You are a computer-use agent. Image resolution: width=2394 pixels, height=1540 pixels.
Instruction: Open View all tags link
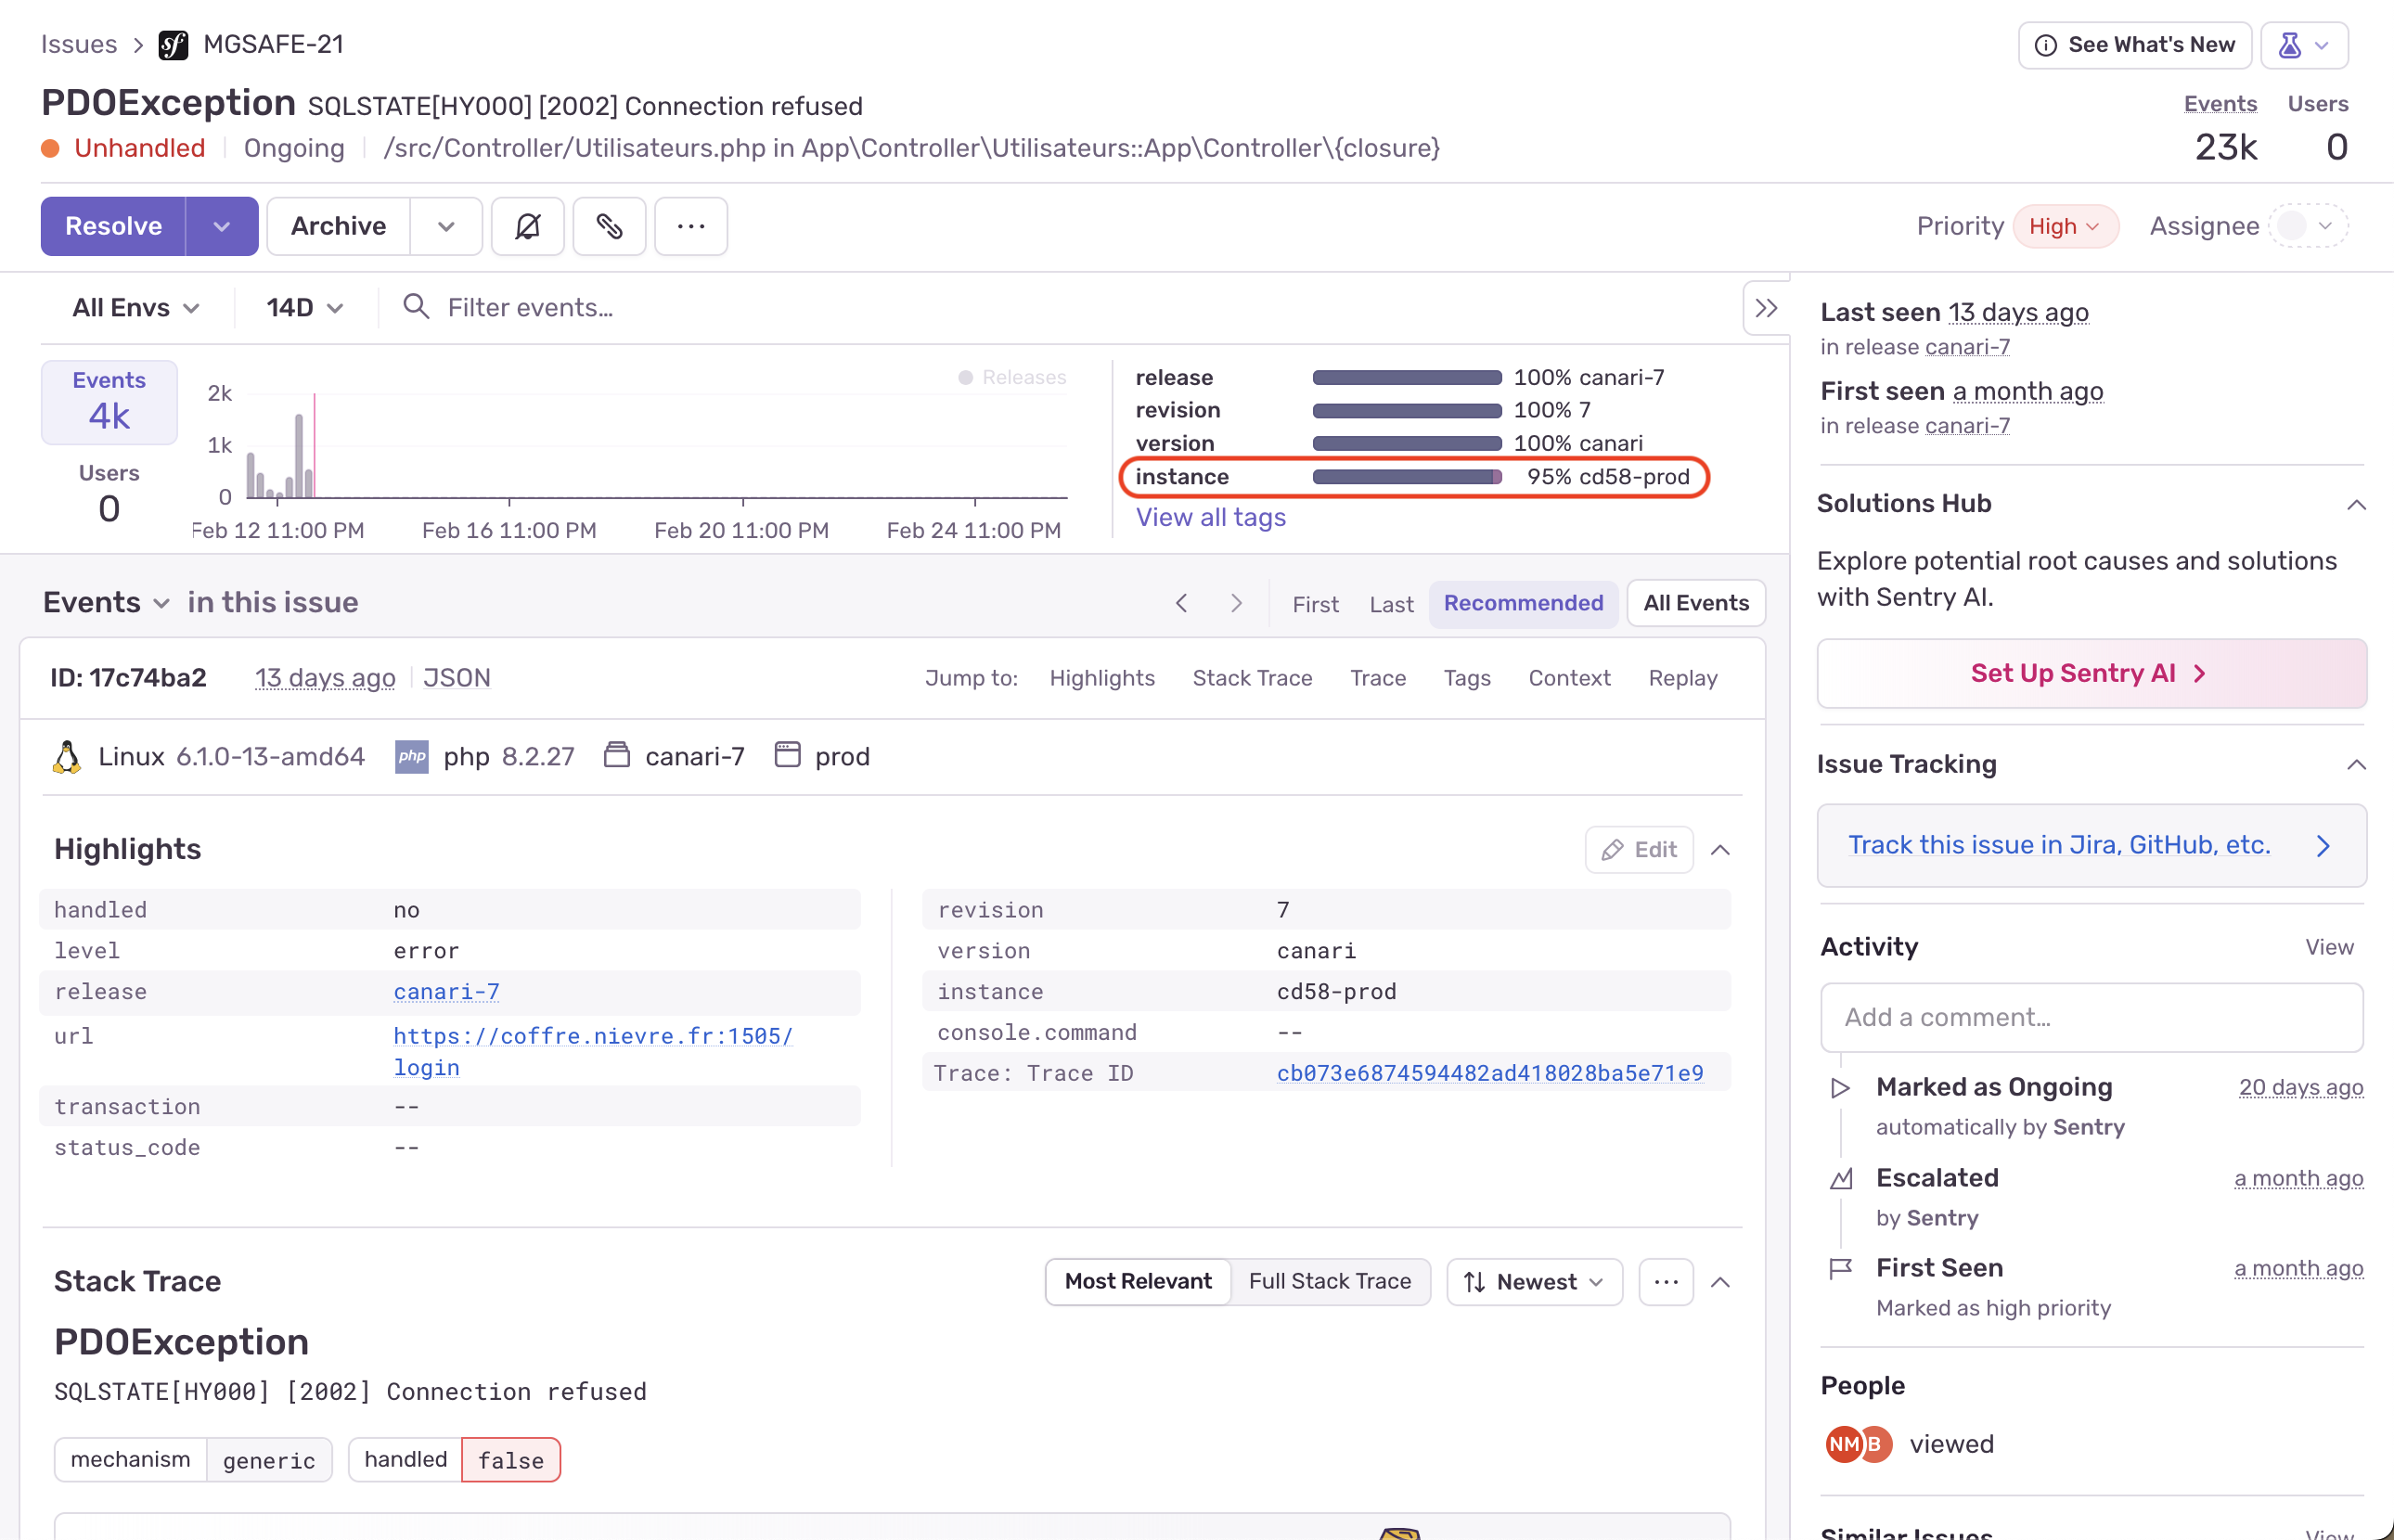(1210, 517)
